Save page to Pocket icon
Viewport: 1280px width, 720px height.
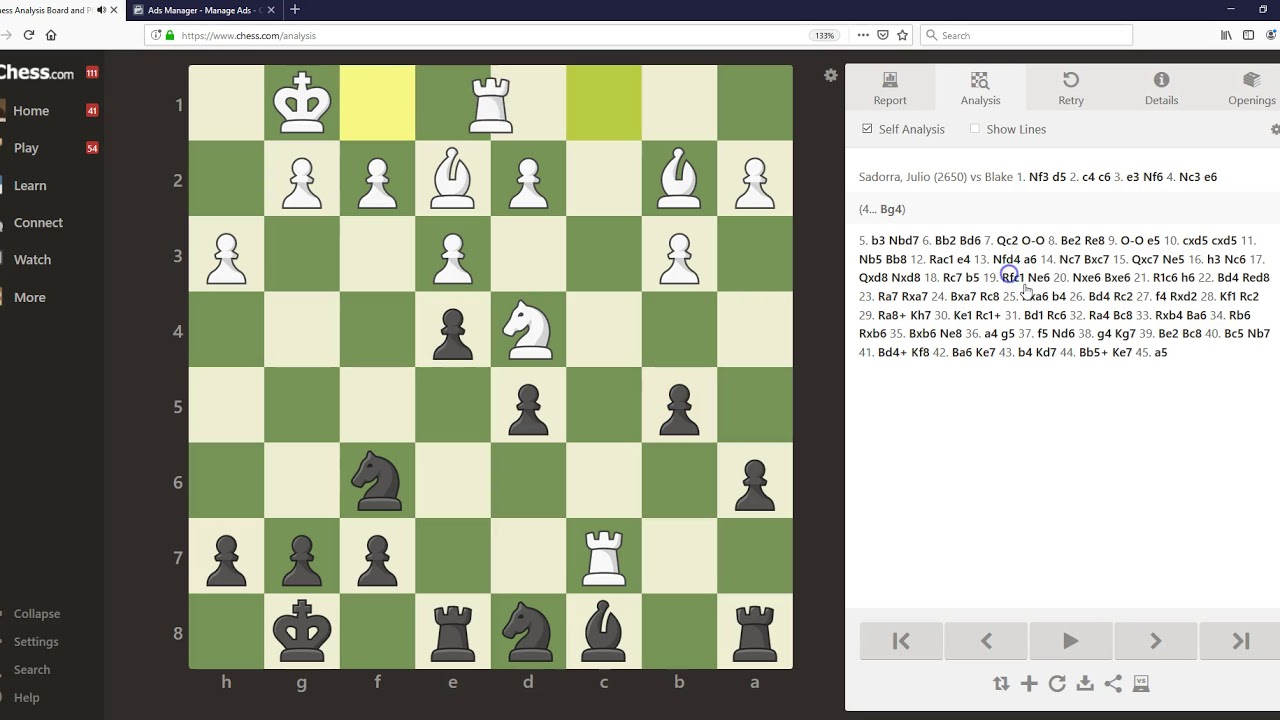[x=882, y=35]
